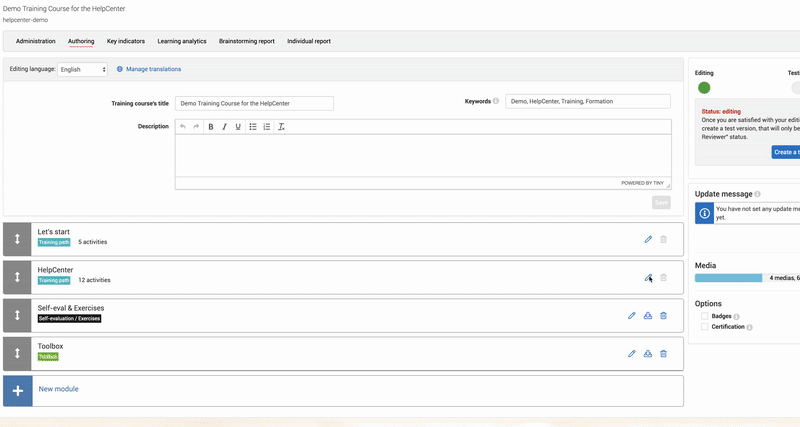
Task: Clear formatting in description editor
Action: coord(281,127)
